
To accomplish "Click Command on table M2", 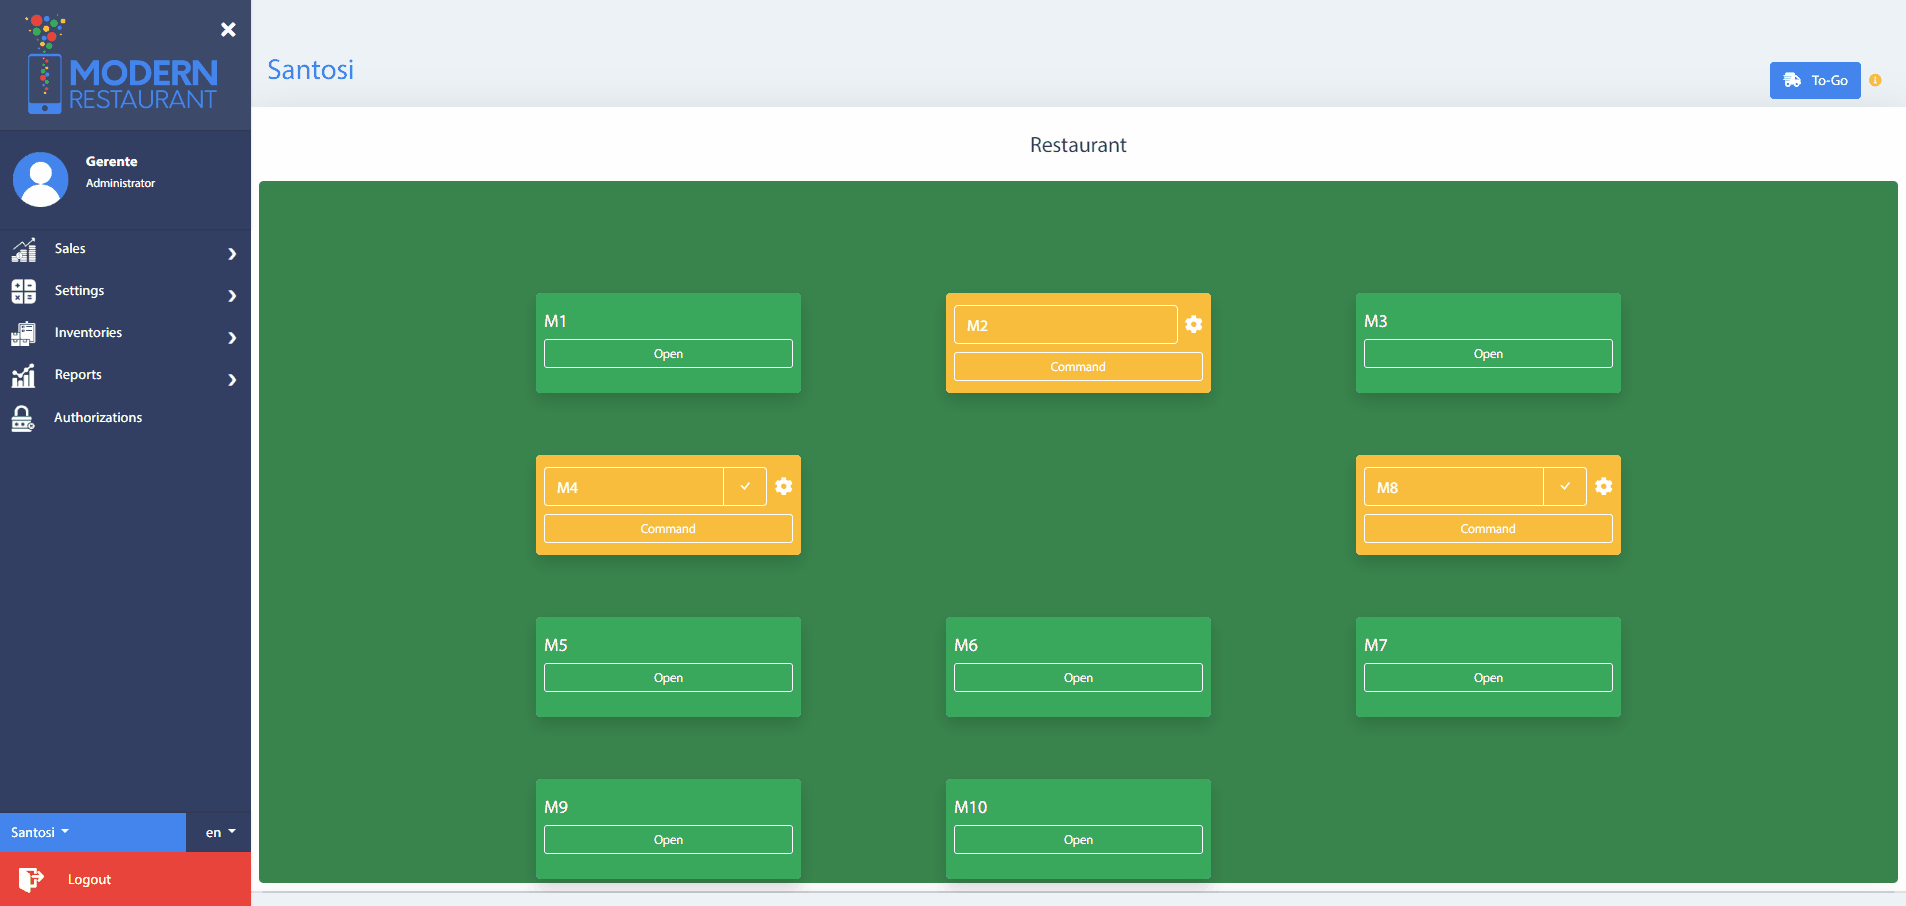I will click(x=1078, y=367).
